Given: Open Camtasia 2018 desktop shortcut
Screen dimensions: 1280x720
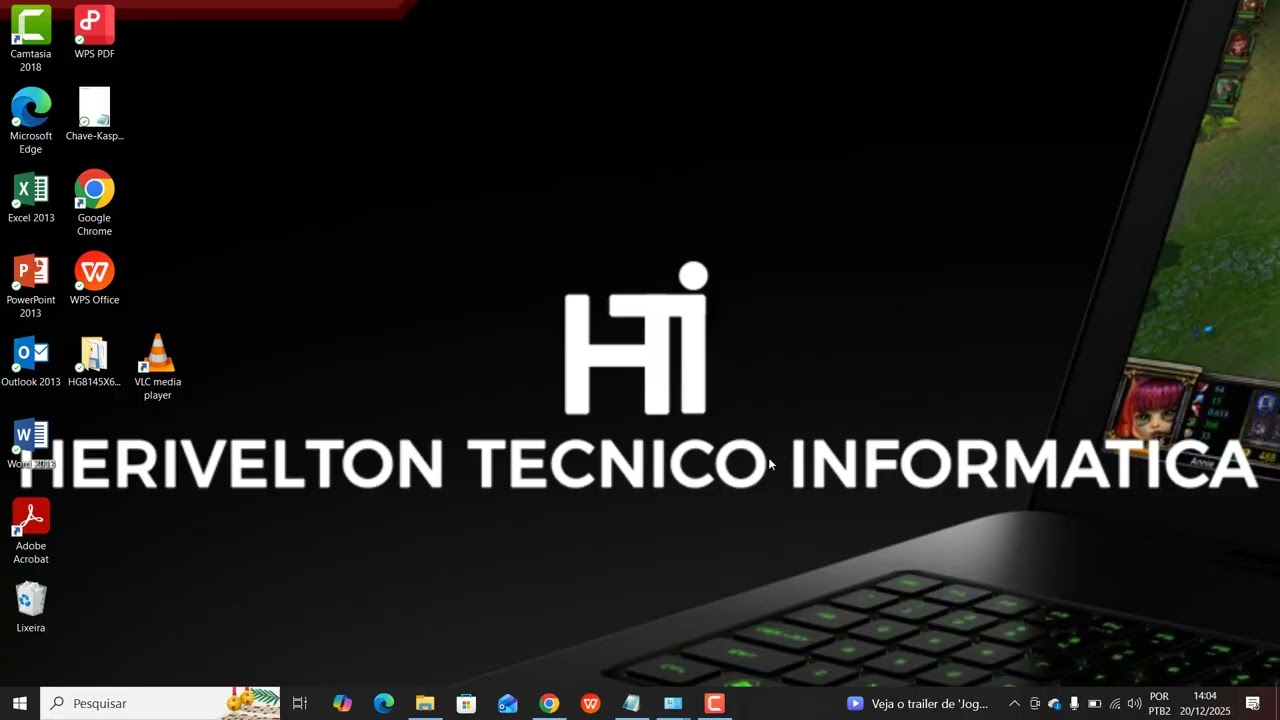Looking at the screenshot, I should [31, 38].
